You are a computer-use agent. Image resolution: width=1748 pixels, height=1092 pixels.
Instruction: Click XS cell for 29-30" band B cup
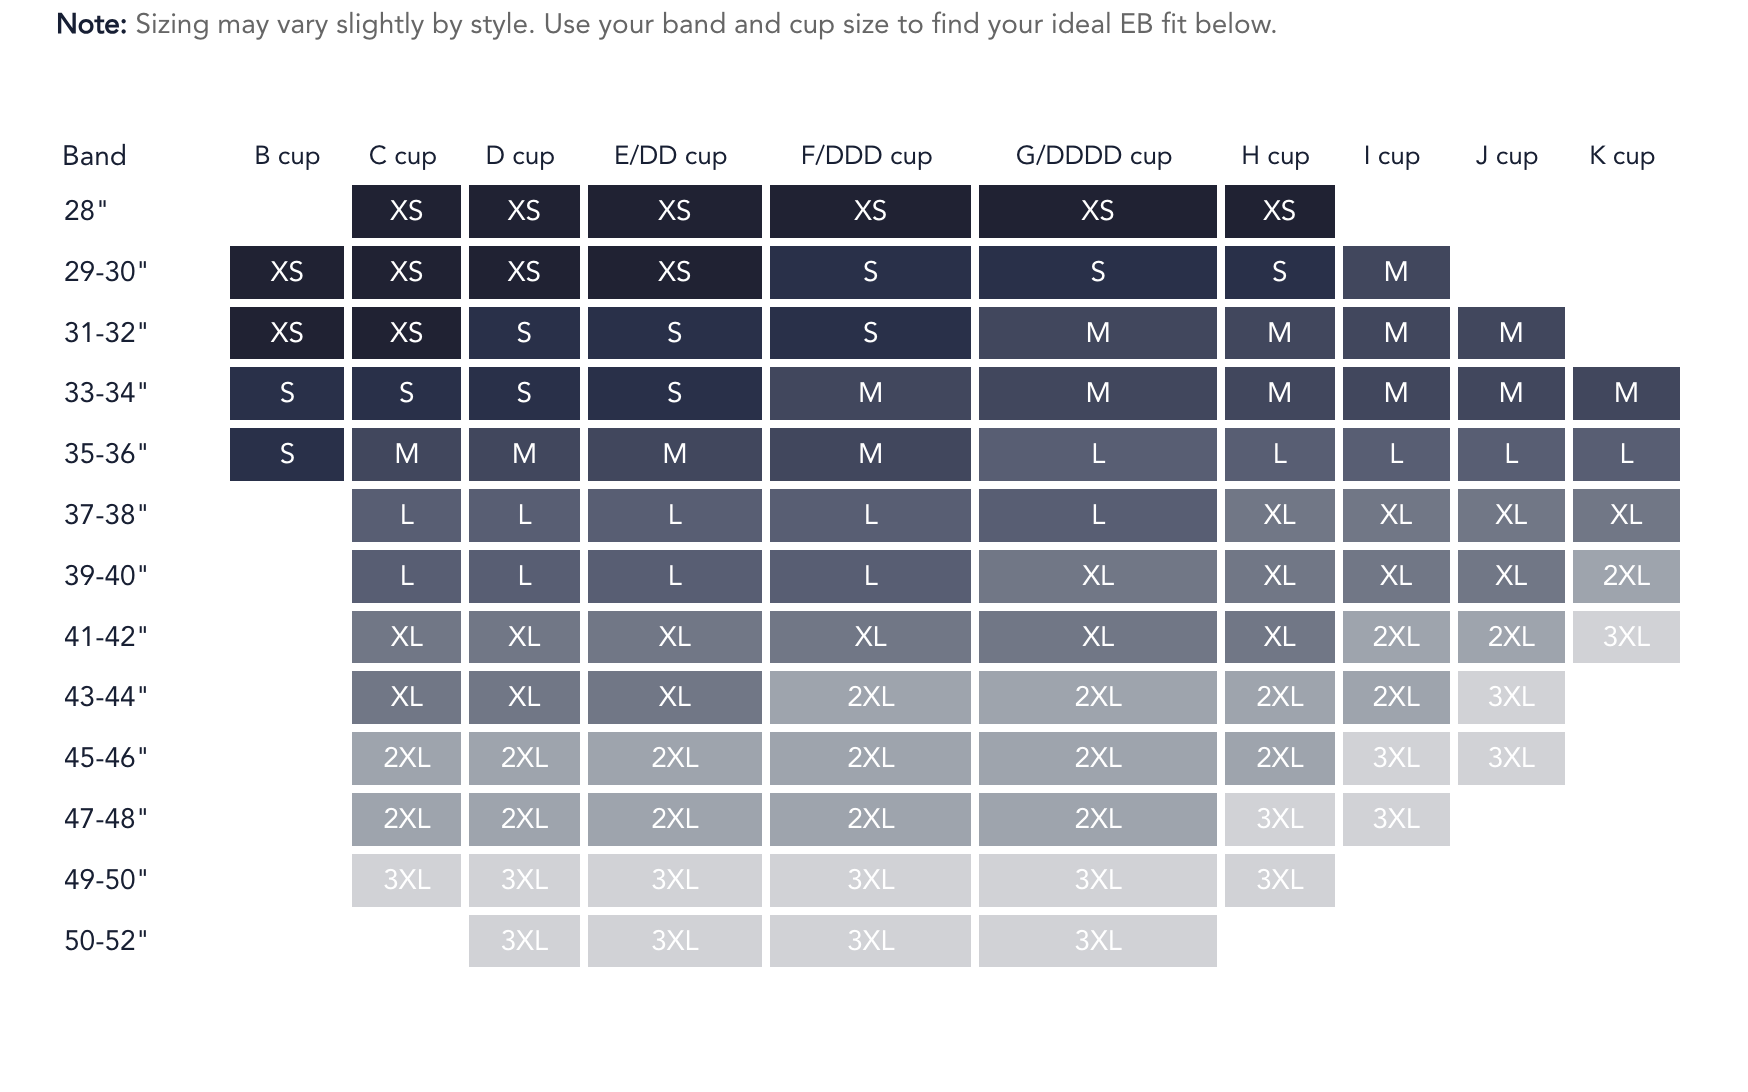click(287, 272)
